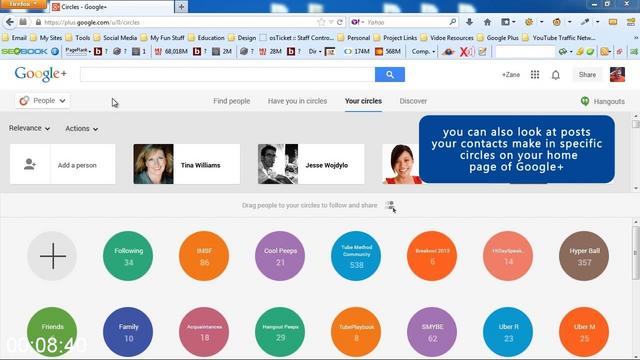640x360 pixels.
Task: Open the Tools bookmark folder
Action: [78, 38]
